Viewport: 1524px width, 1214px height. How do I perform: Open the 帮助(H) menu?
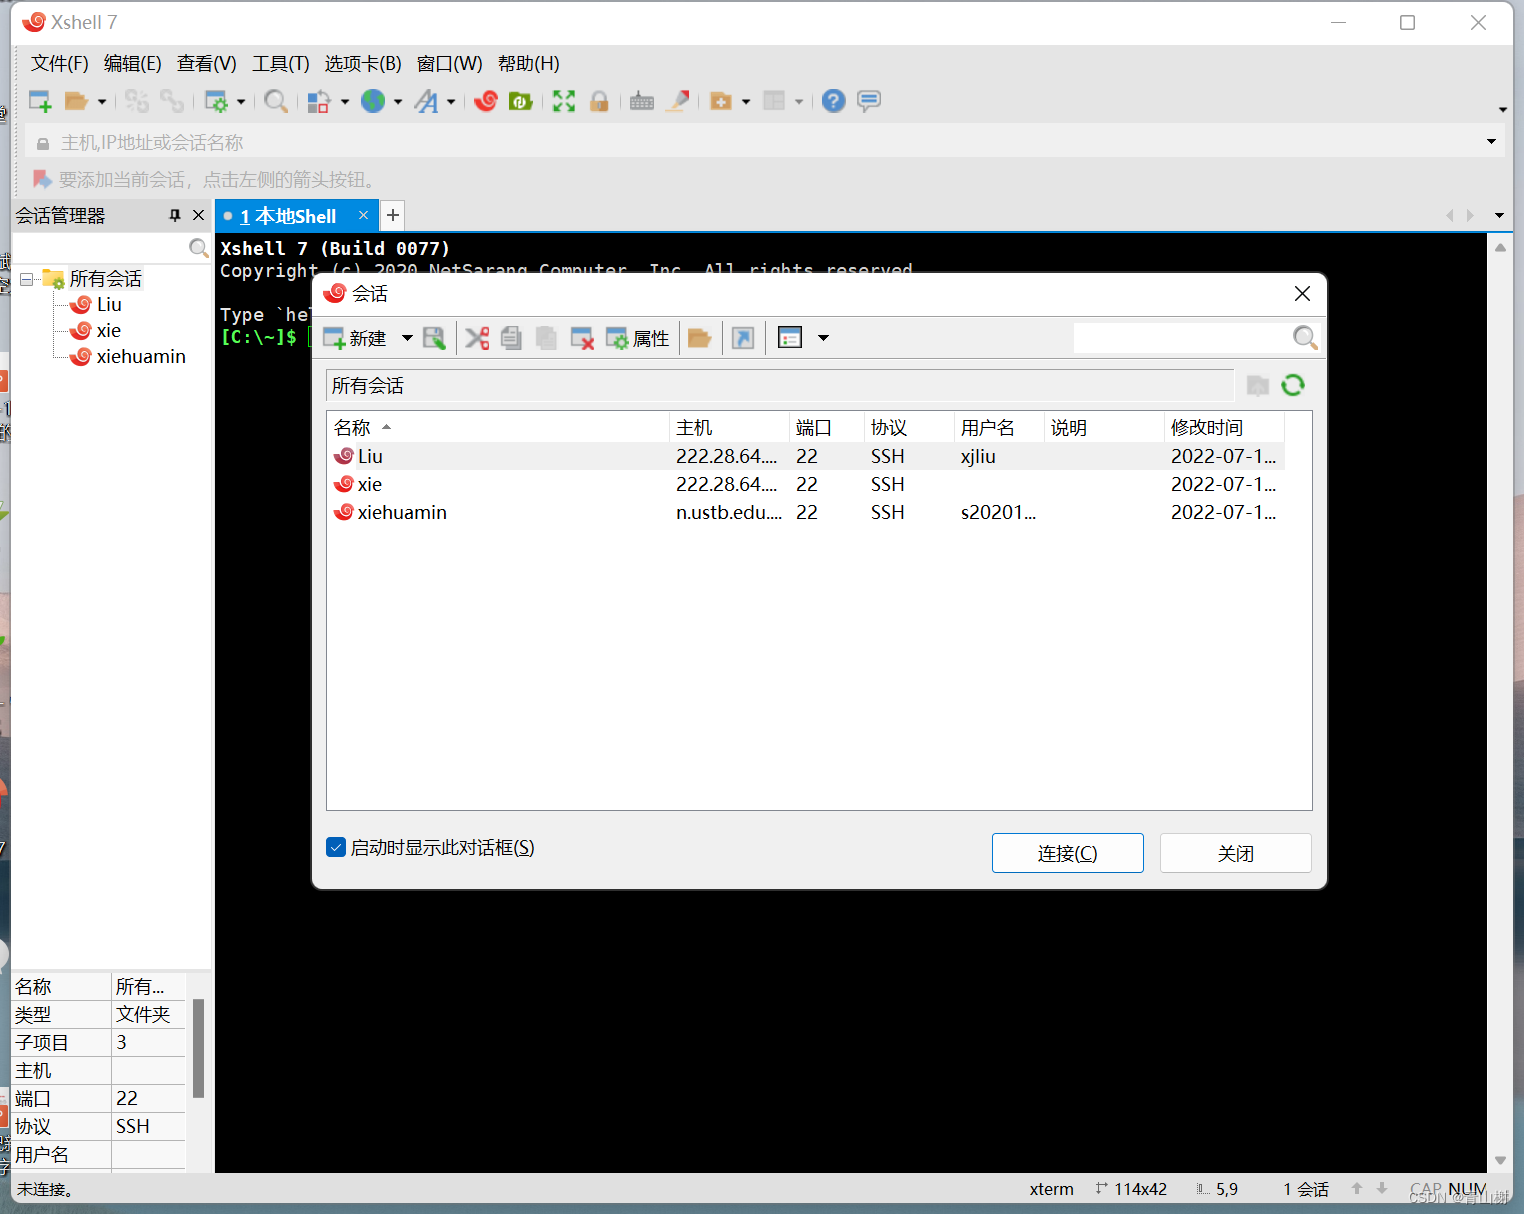point(529,63)
